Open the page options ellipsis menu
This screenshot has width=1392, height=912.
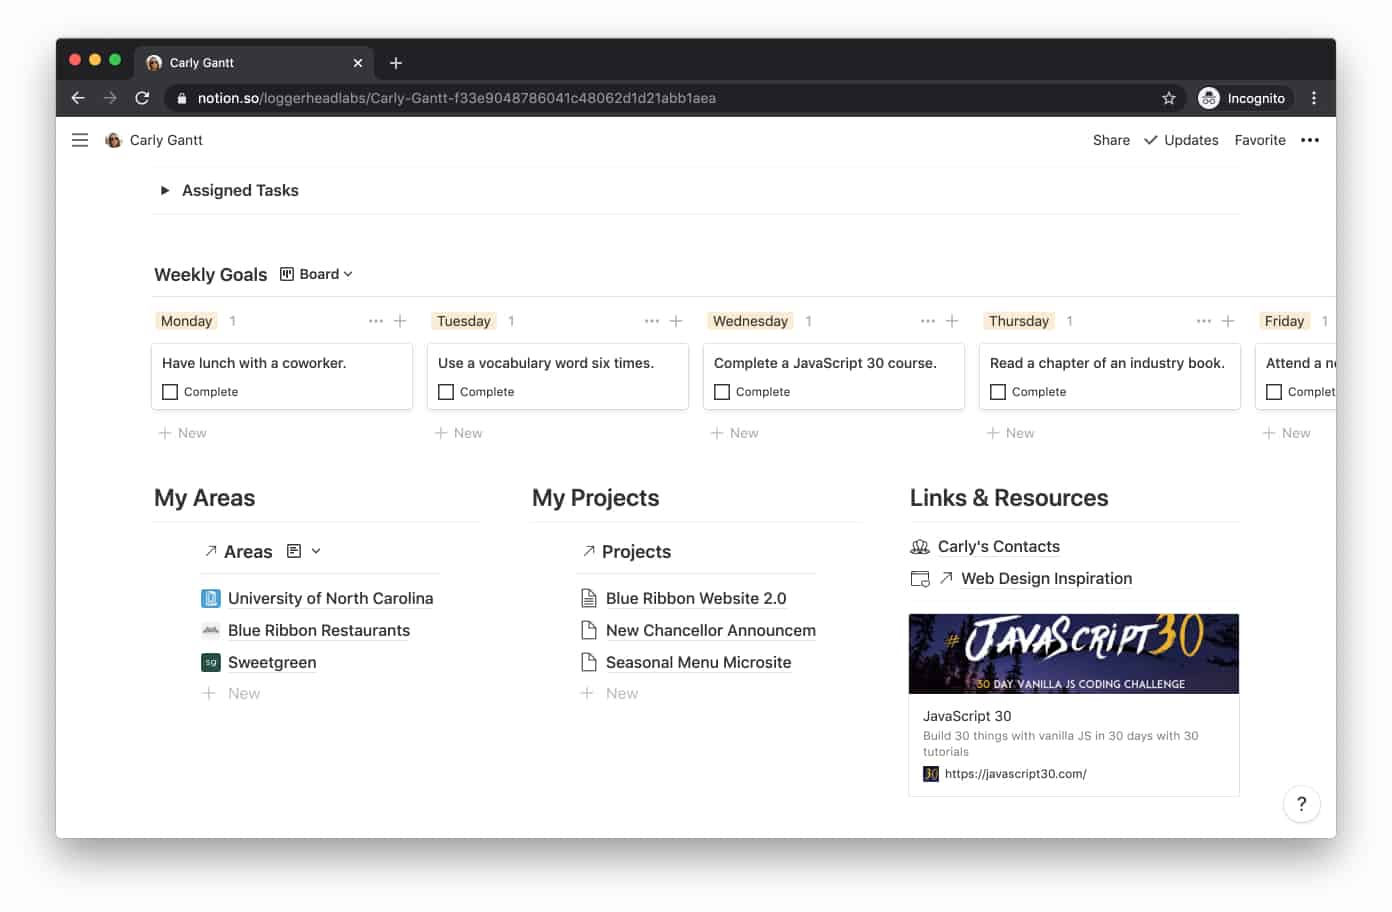coord(1310,140)
